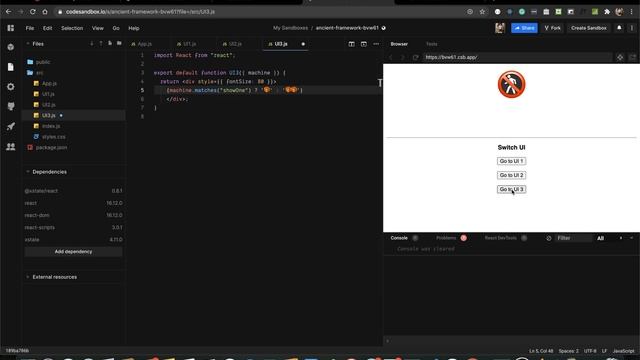Click the Add dependency button
The height and width of the screenshot is (360, 640).
click(73, 252)
